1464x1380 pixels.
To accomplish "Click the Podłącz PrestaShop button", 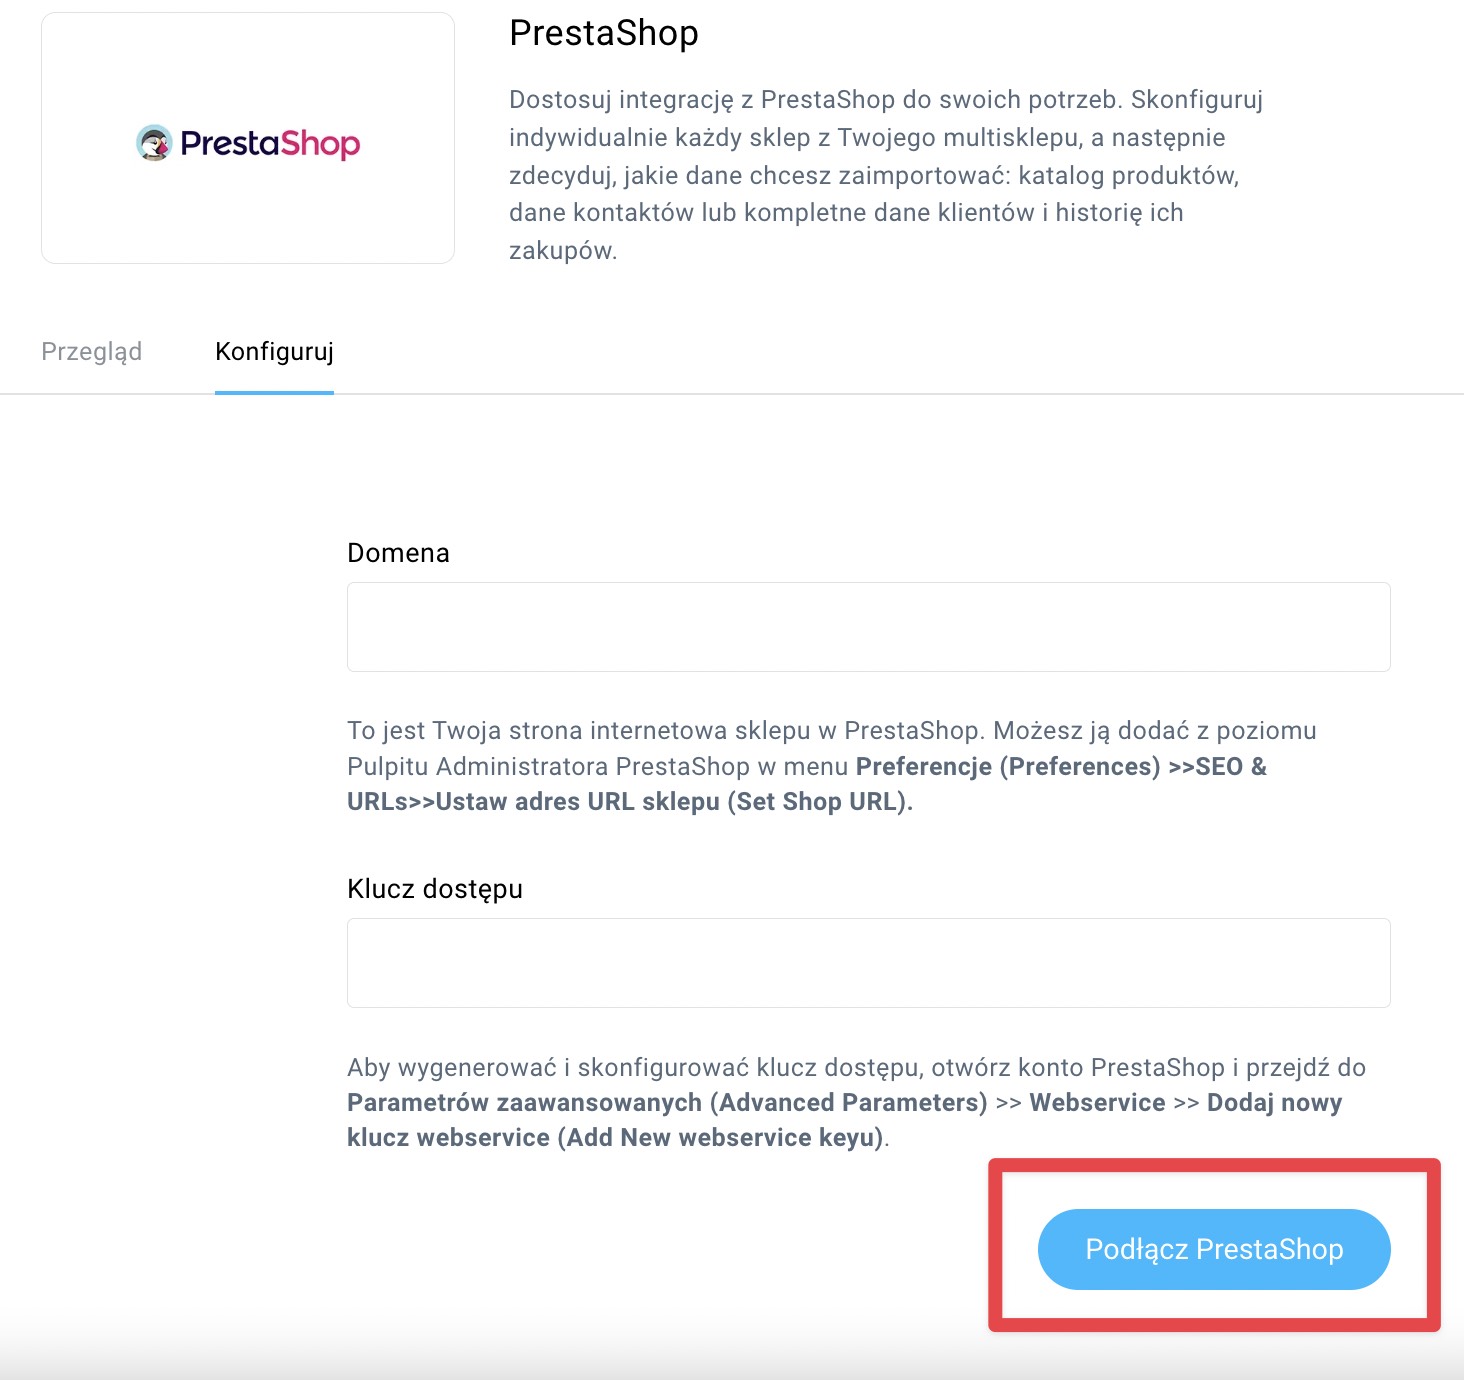I will 1214,1249.
